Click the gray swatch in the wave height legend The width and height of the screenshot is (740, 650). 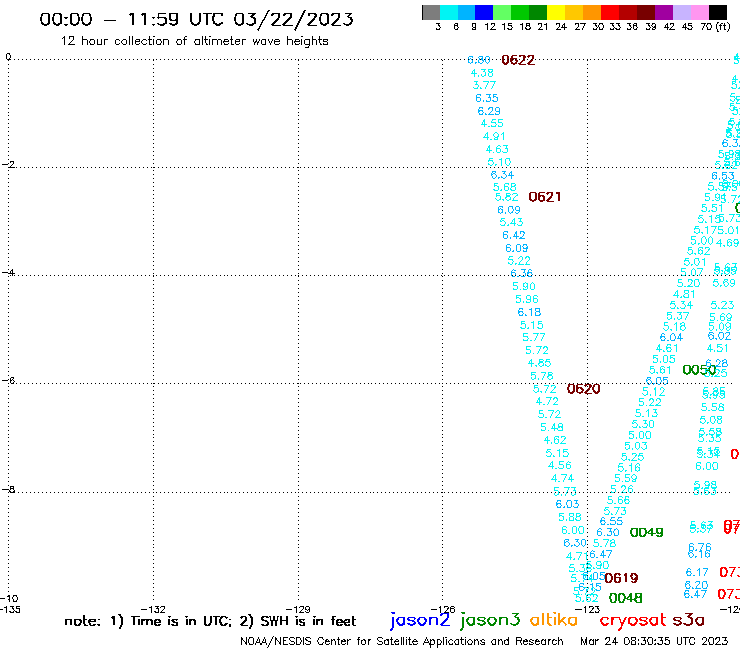[431, 12]
